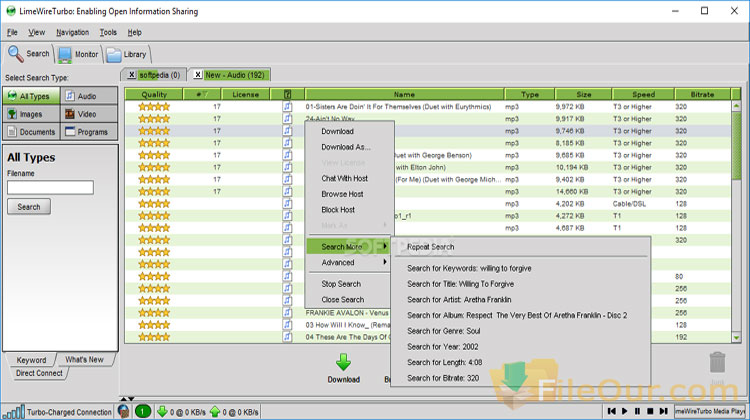750x420 pixels.
Task: Click audio icon of FRANKIE AVALON - Venus row
Action: pyautogui.click(x=287, y=313)
